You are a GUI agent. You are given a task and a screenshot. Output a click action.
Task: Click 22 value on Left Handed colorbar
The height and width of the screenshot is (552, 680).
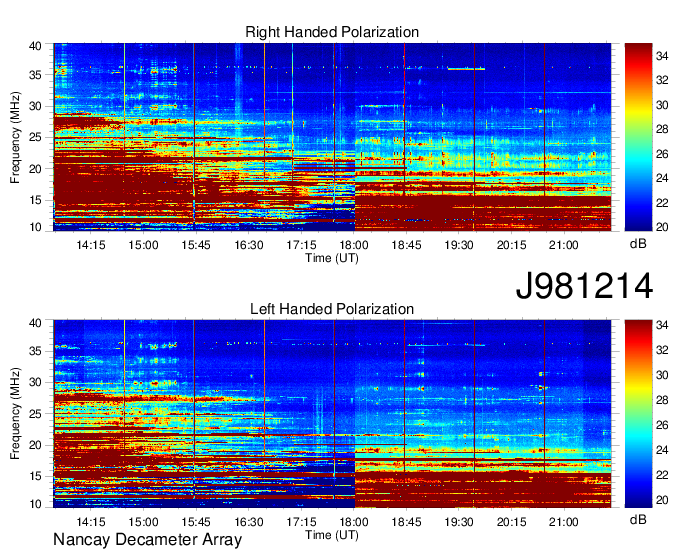[662, 475]
